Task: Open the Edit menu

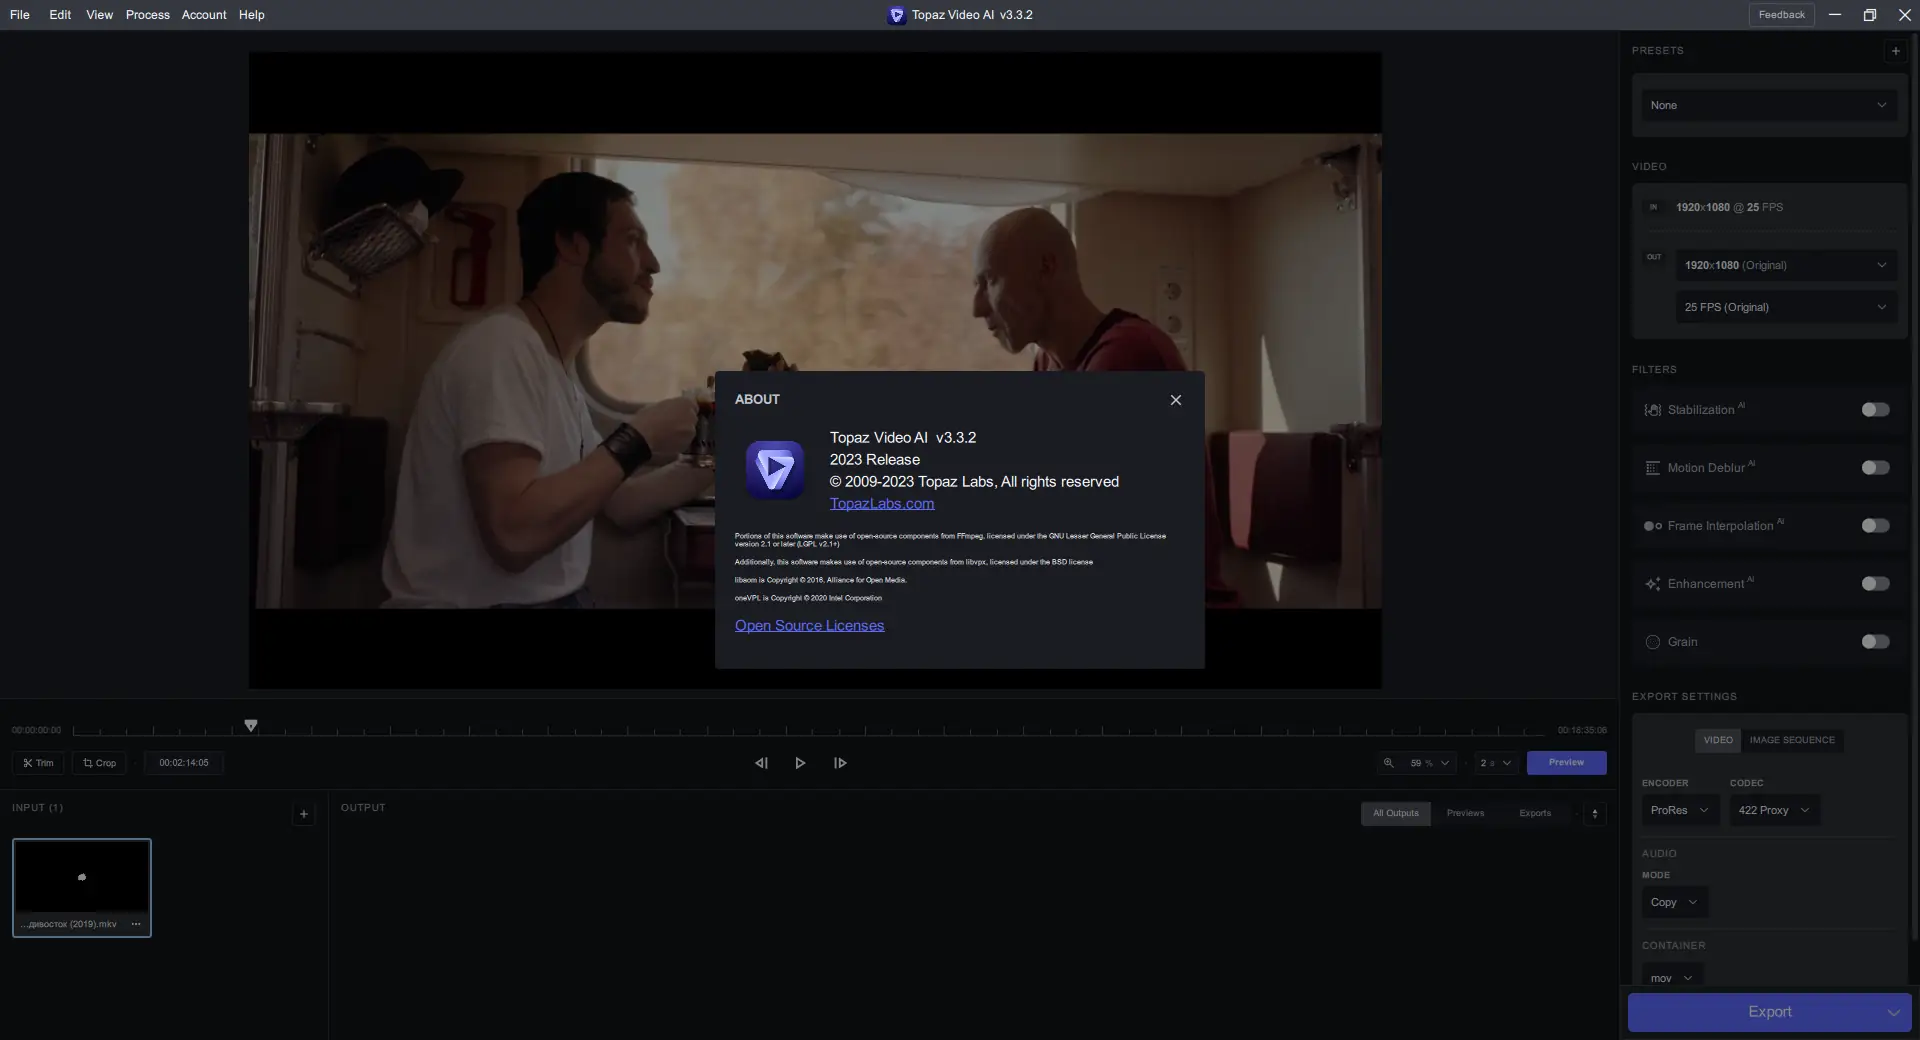Action: (60, 15)
